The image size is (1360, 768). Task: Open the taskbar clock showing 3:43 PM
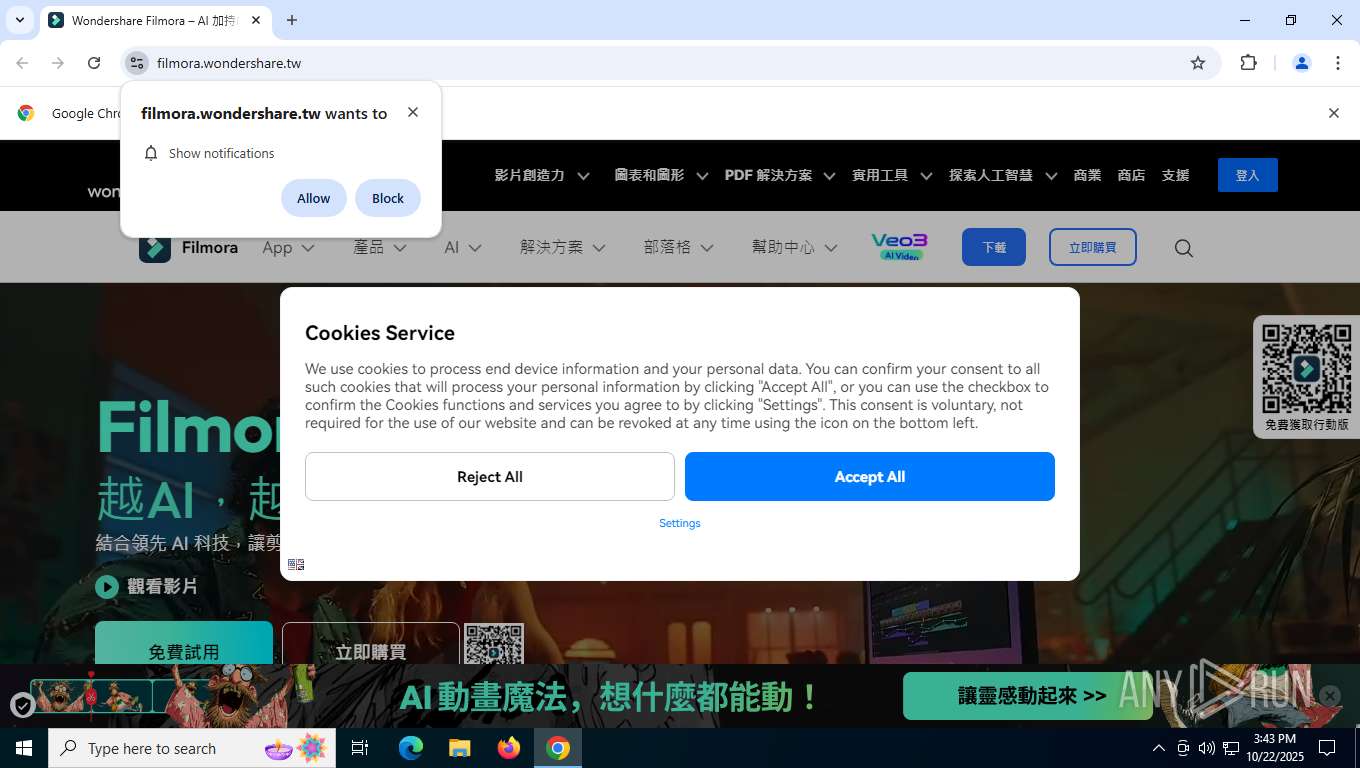[x=1274, y=748]
